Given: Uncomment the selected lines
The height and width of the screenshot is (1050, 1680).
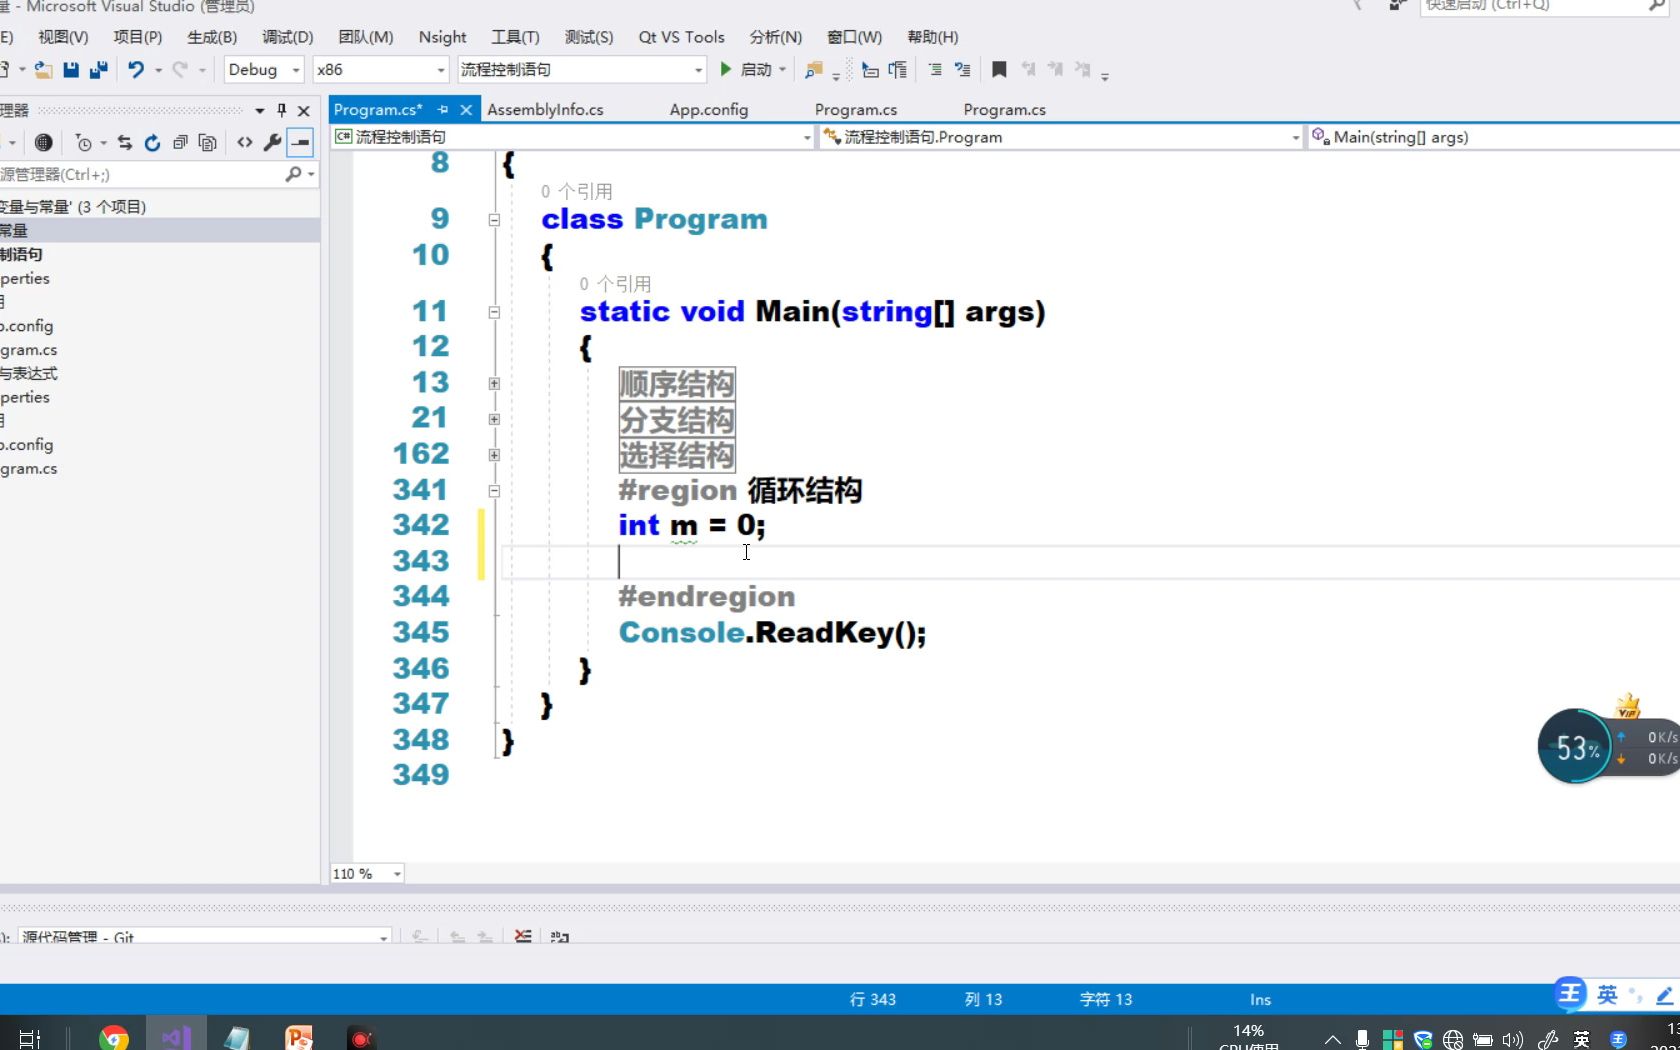Looking at the screenshot, I should [x=962, y=70].
